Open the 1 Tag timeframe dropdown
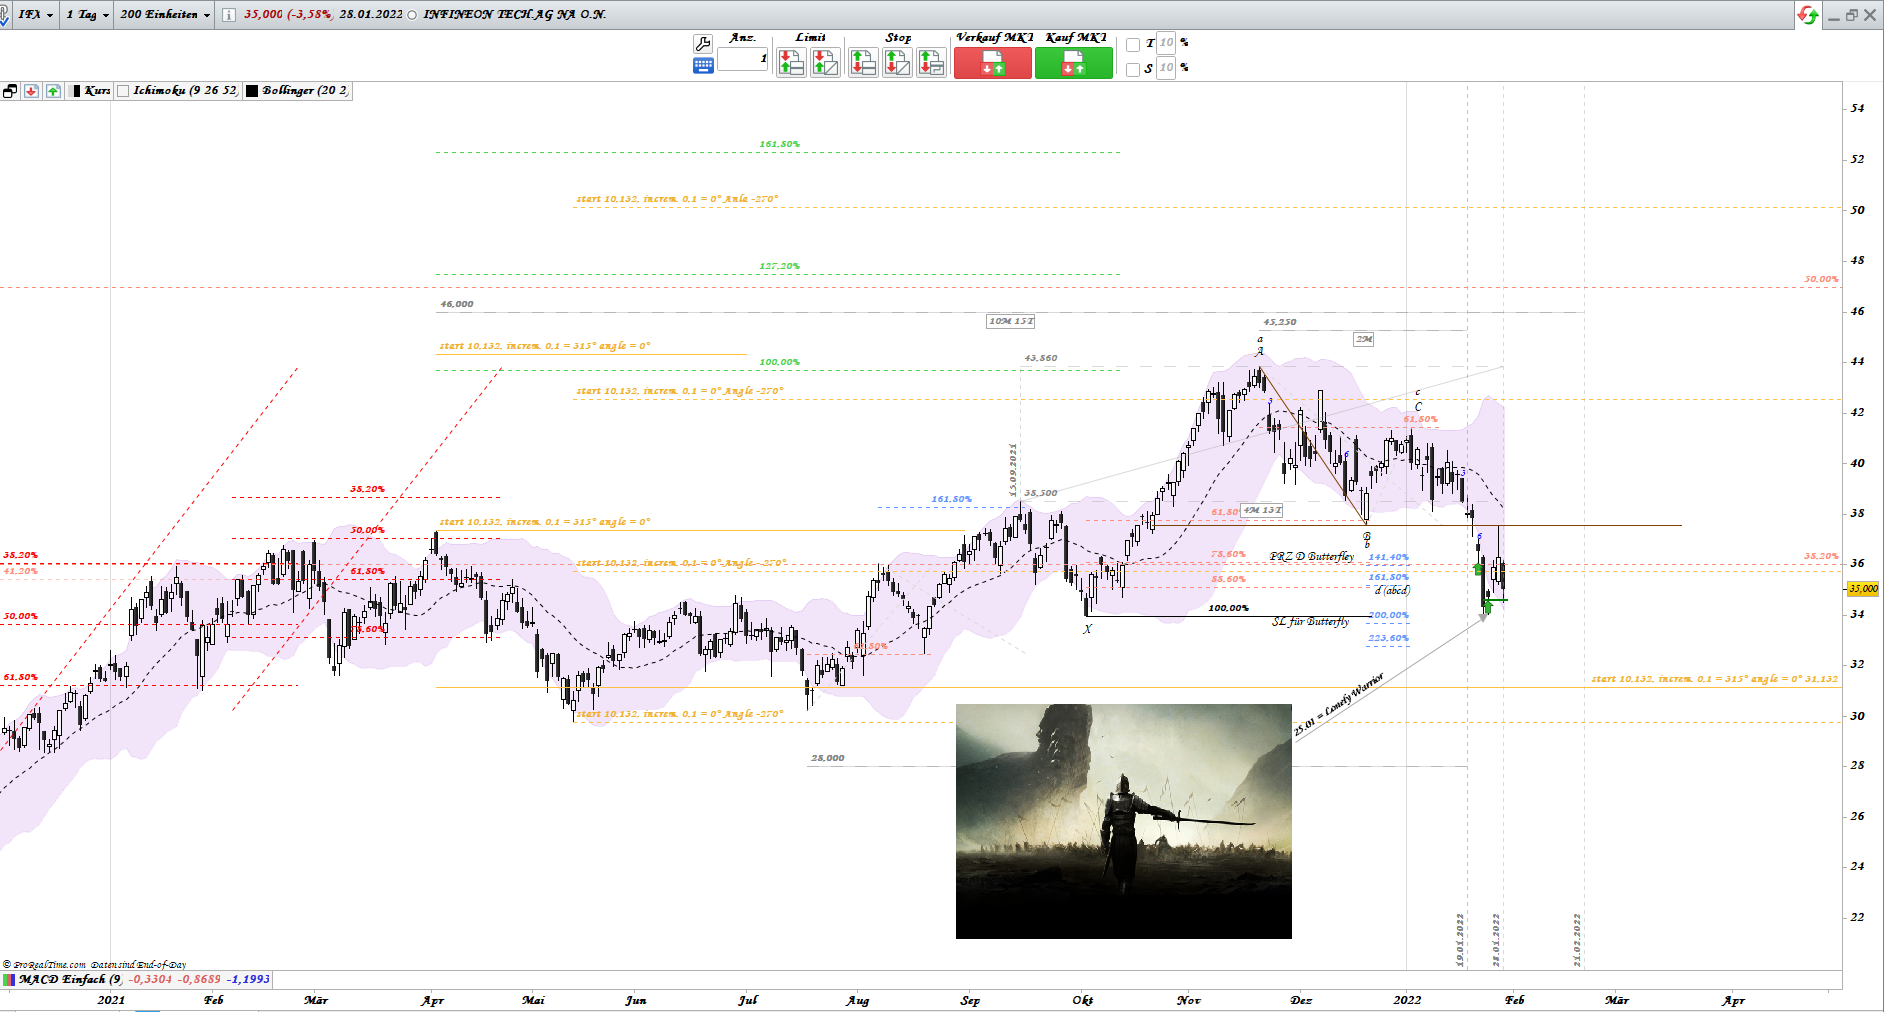 click(105, 15)
